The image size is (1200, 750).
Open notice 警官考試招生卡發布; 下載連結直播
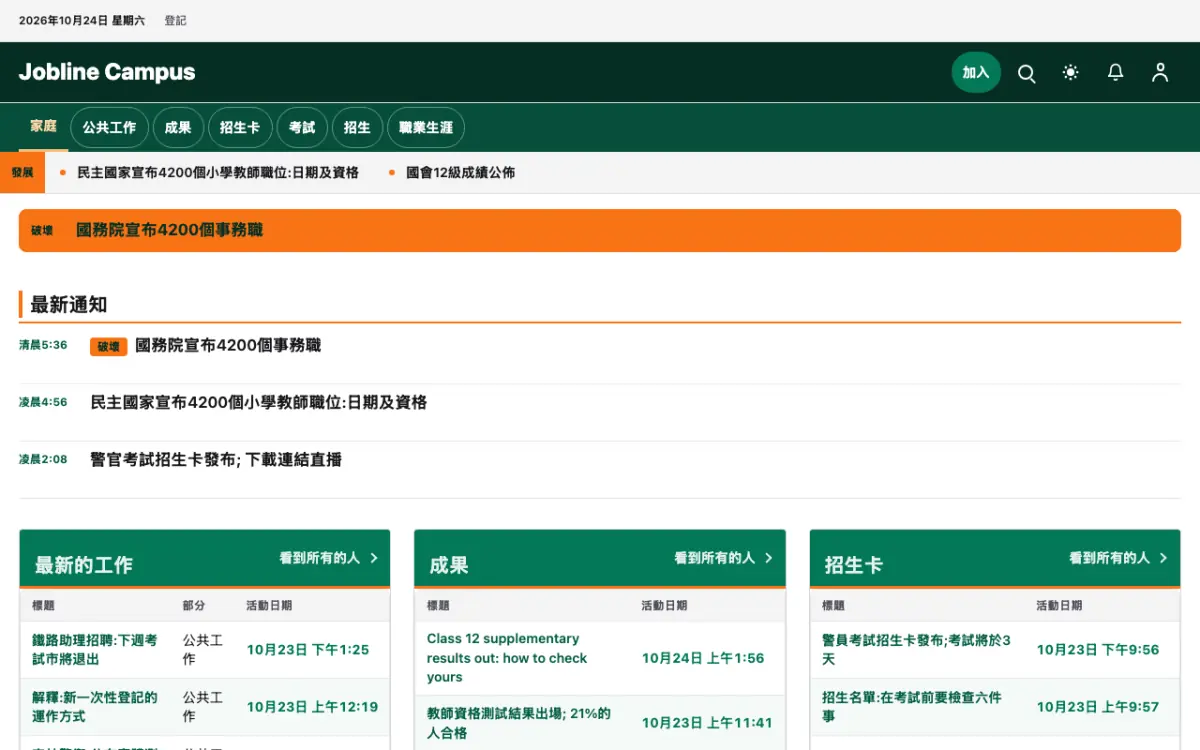[216, 460]
